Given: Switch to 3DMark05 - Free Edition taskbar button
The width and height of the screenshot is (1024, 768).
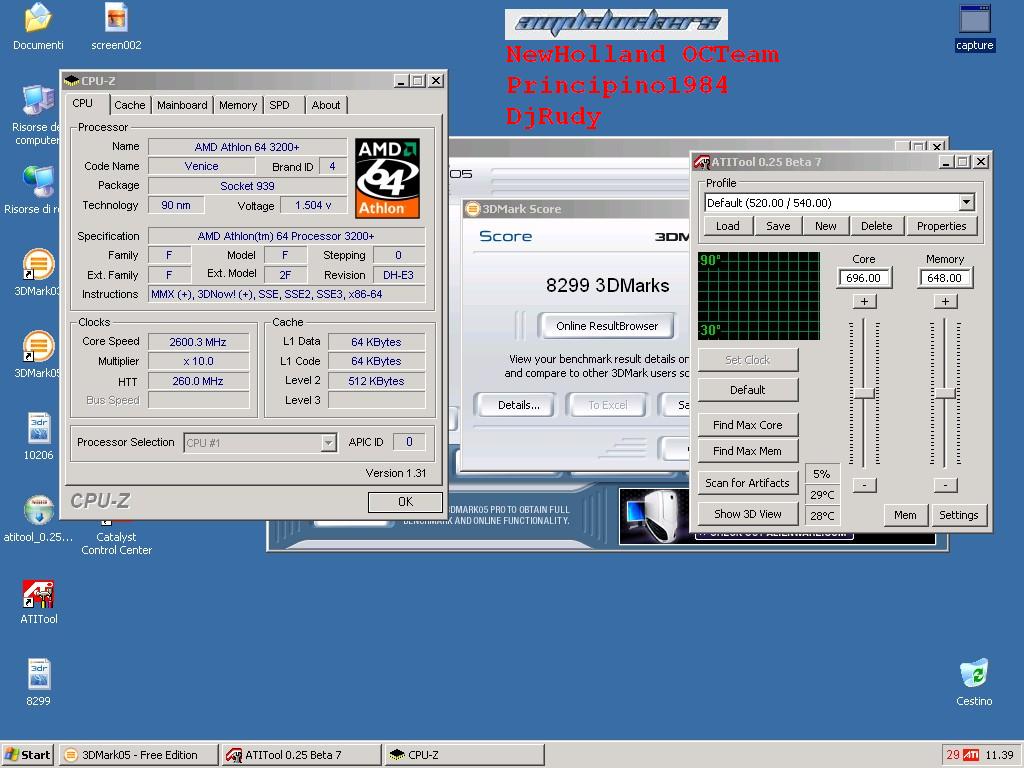Looking at the screenshot, I should click(x=138, y=755).
